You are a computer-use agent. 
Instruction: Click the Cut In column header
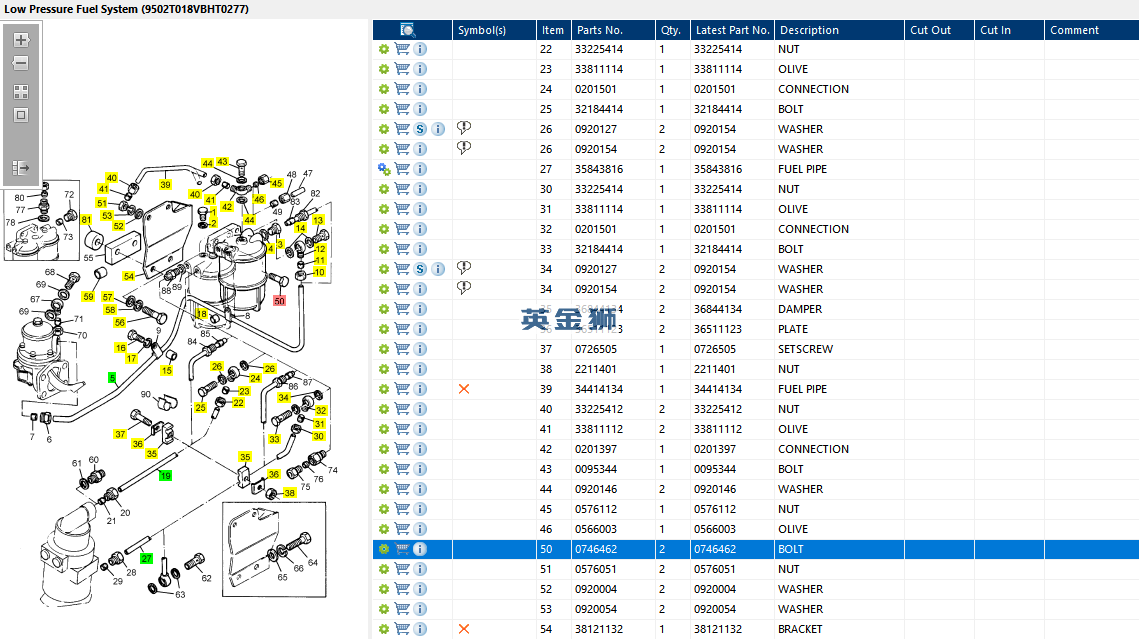[995, 30]
